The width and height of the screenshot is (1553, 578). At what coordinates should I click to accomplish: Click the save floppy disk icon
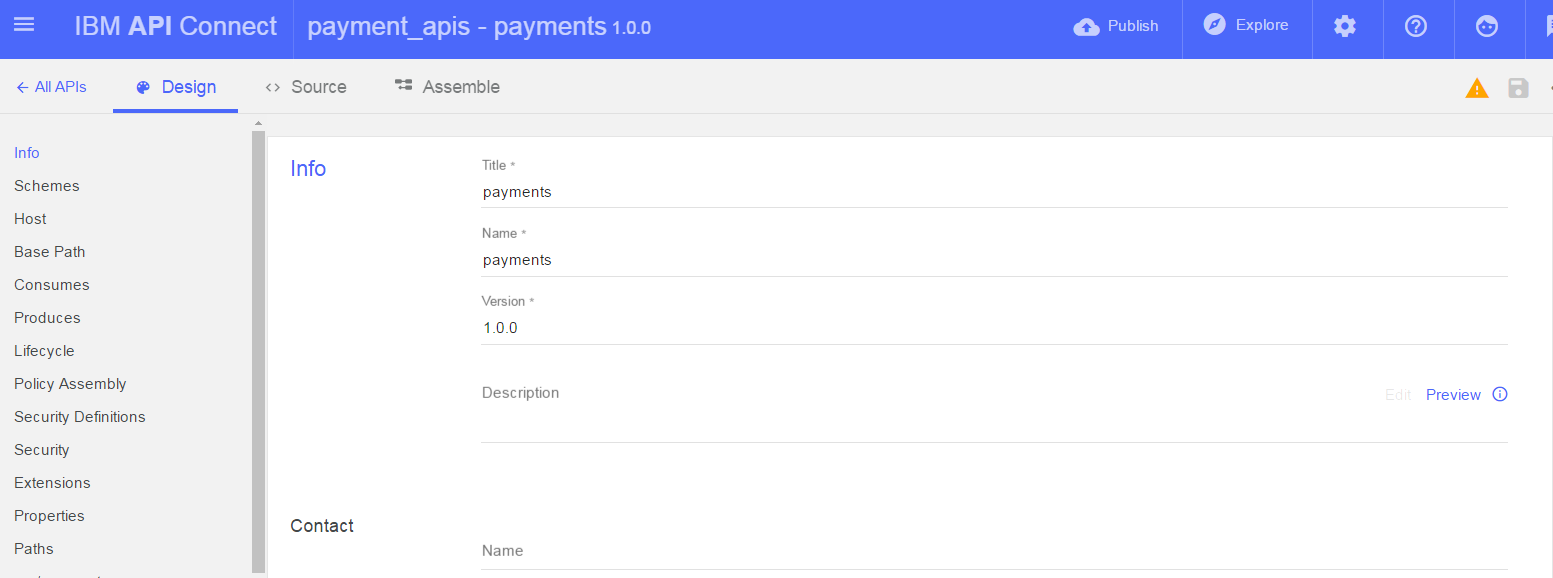click(1519, 88)
